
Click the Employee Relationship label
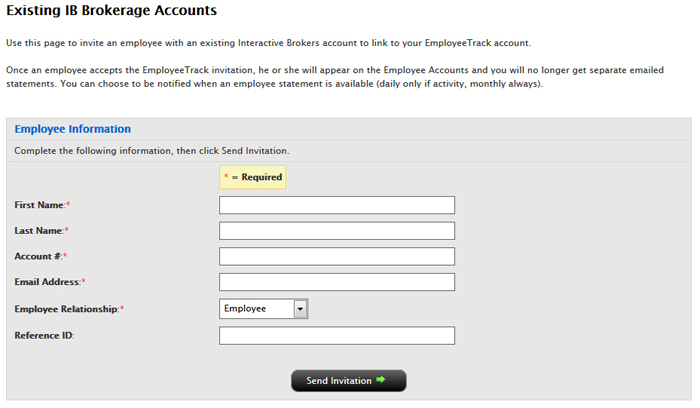[67, 309]
